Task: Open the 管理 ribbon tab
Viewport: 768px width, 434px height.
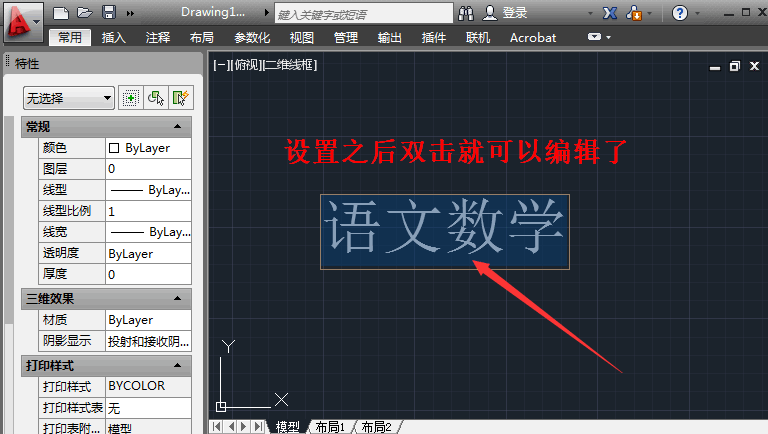Action: pos(346,37)
